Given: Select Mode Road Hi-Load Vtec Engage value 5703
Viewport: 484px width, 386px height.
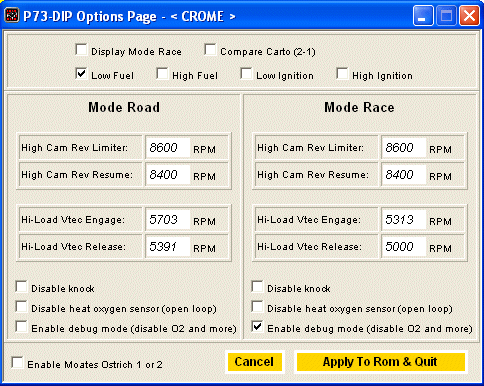Looking at the screenshot, I should (x=168, y=220).
